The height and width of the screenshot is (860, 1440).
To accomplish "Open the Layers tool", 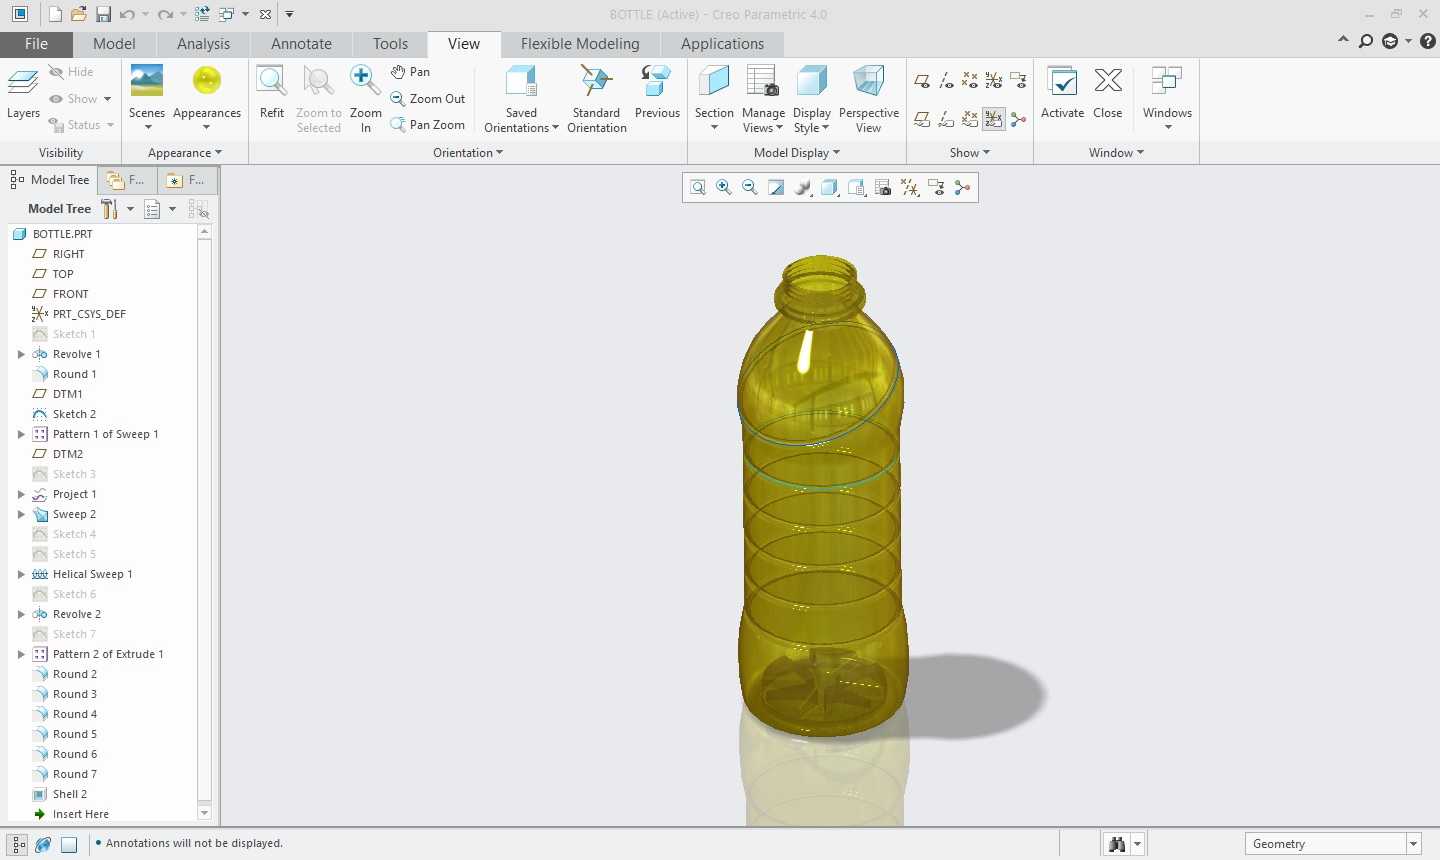I will point(23,93).
